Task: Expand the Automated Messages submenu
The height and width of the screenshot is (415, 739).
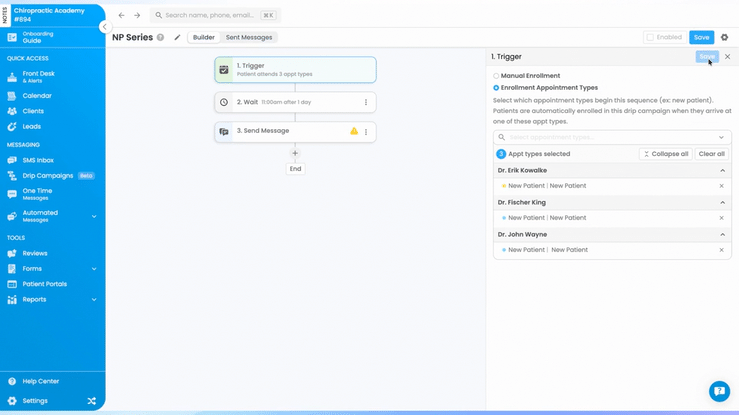Action: tap(94, 216)
